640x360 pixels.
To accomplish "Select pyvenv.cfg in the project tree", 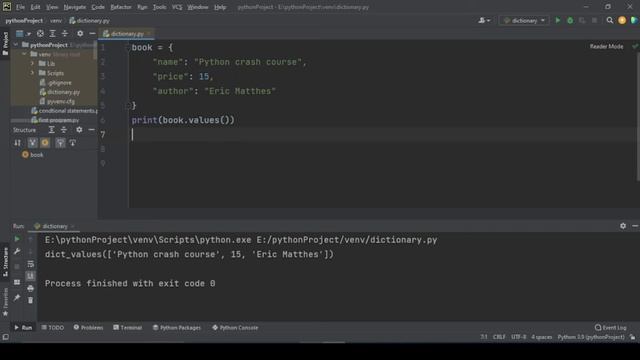I will coord(57,101).
